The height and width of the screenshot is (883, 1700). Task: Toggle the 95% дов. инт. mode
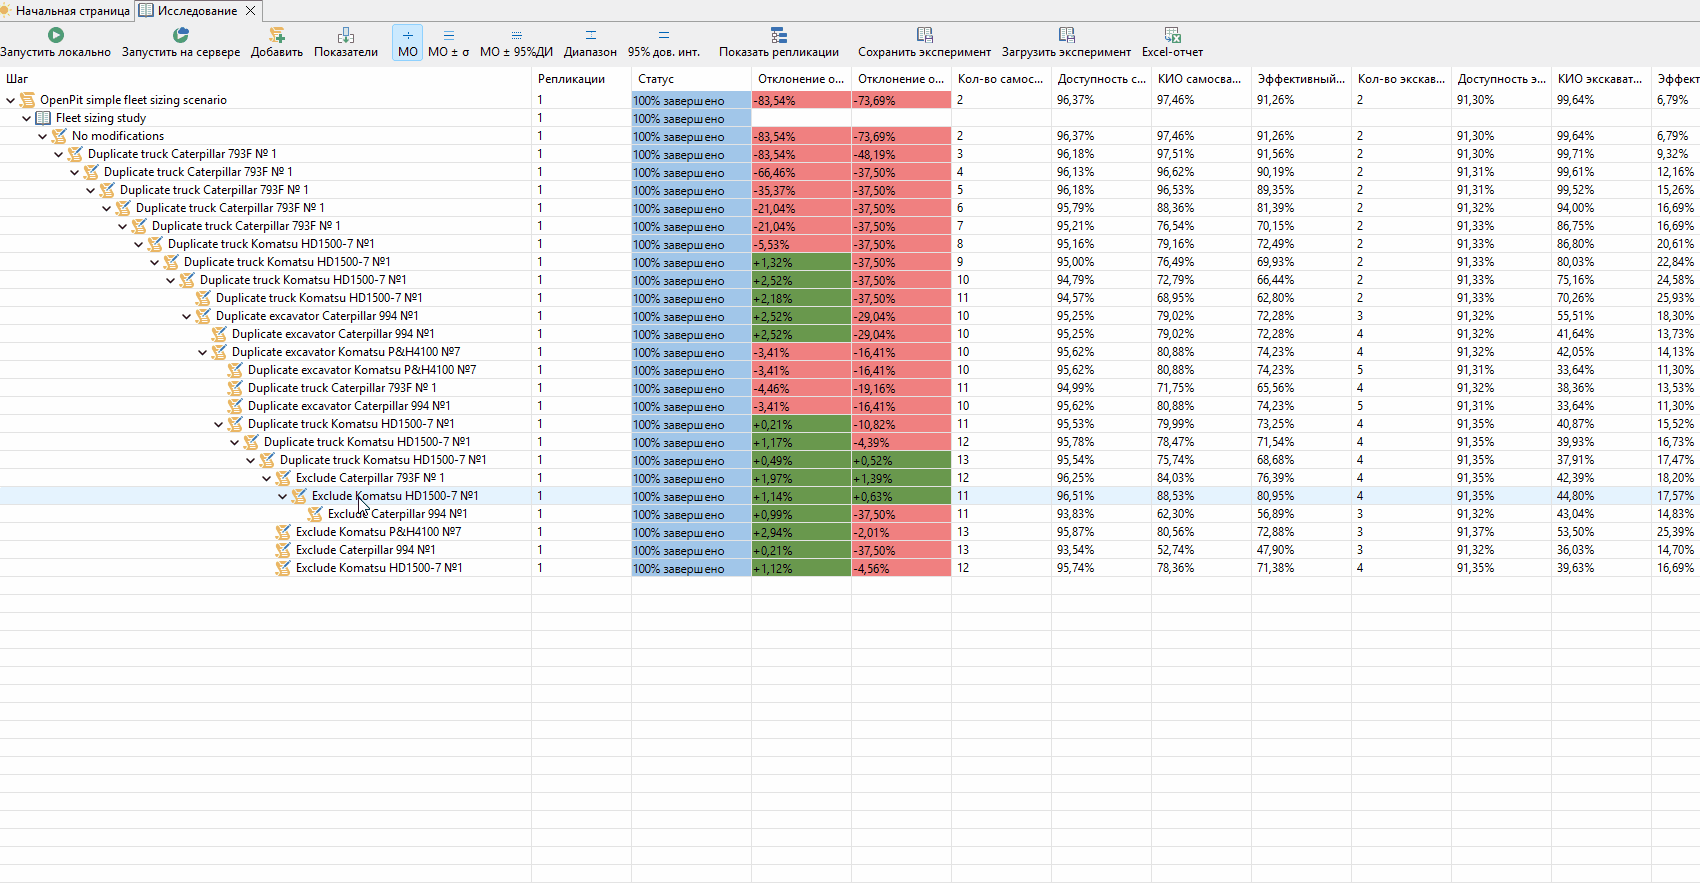tap(664, 42)
